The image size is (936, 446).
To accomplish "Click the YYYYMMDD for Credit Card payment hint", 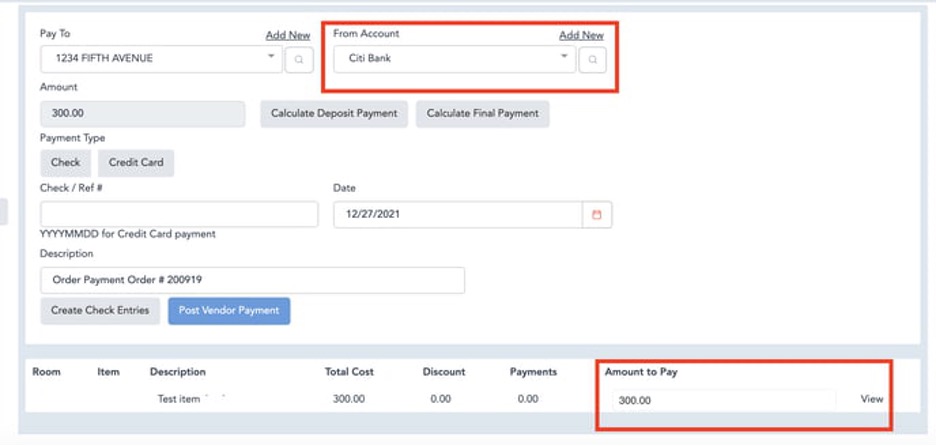I will point(128,235).
